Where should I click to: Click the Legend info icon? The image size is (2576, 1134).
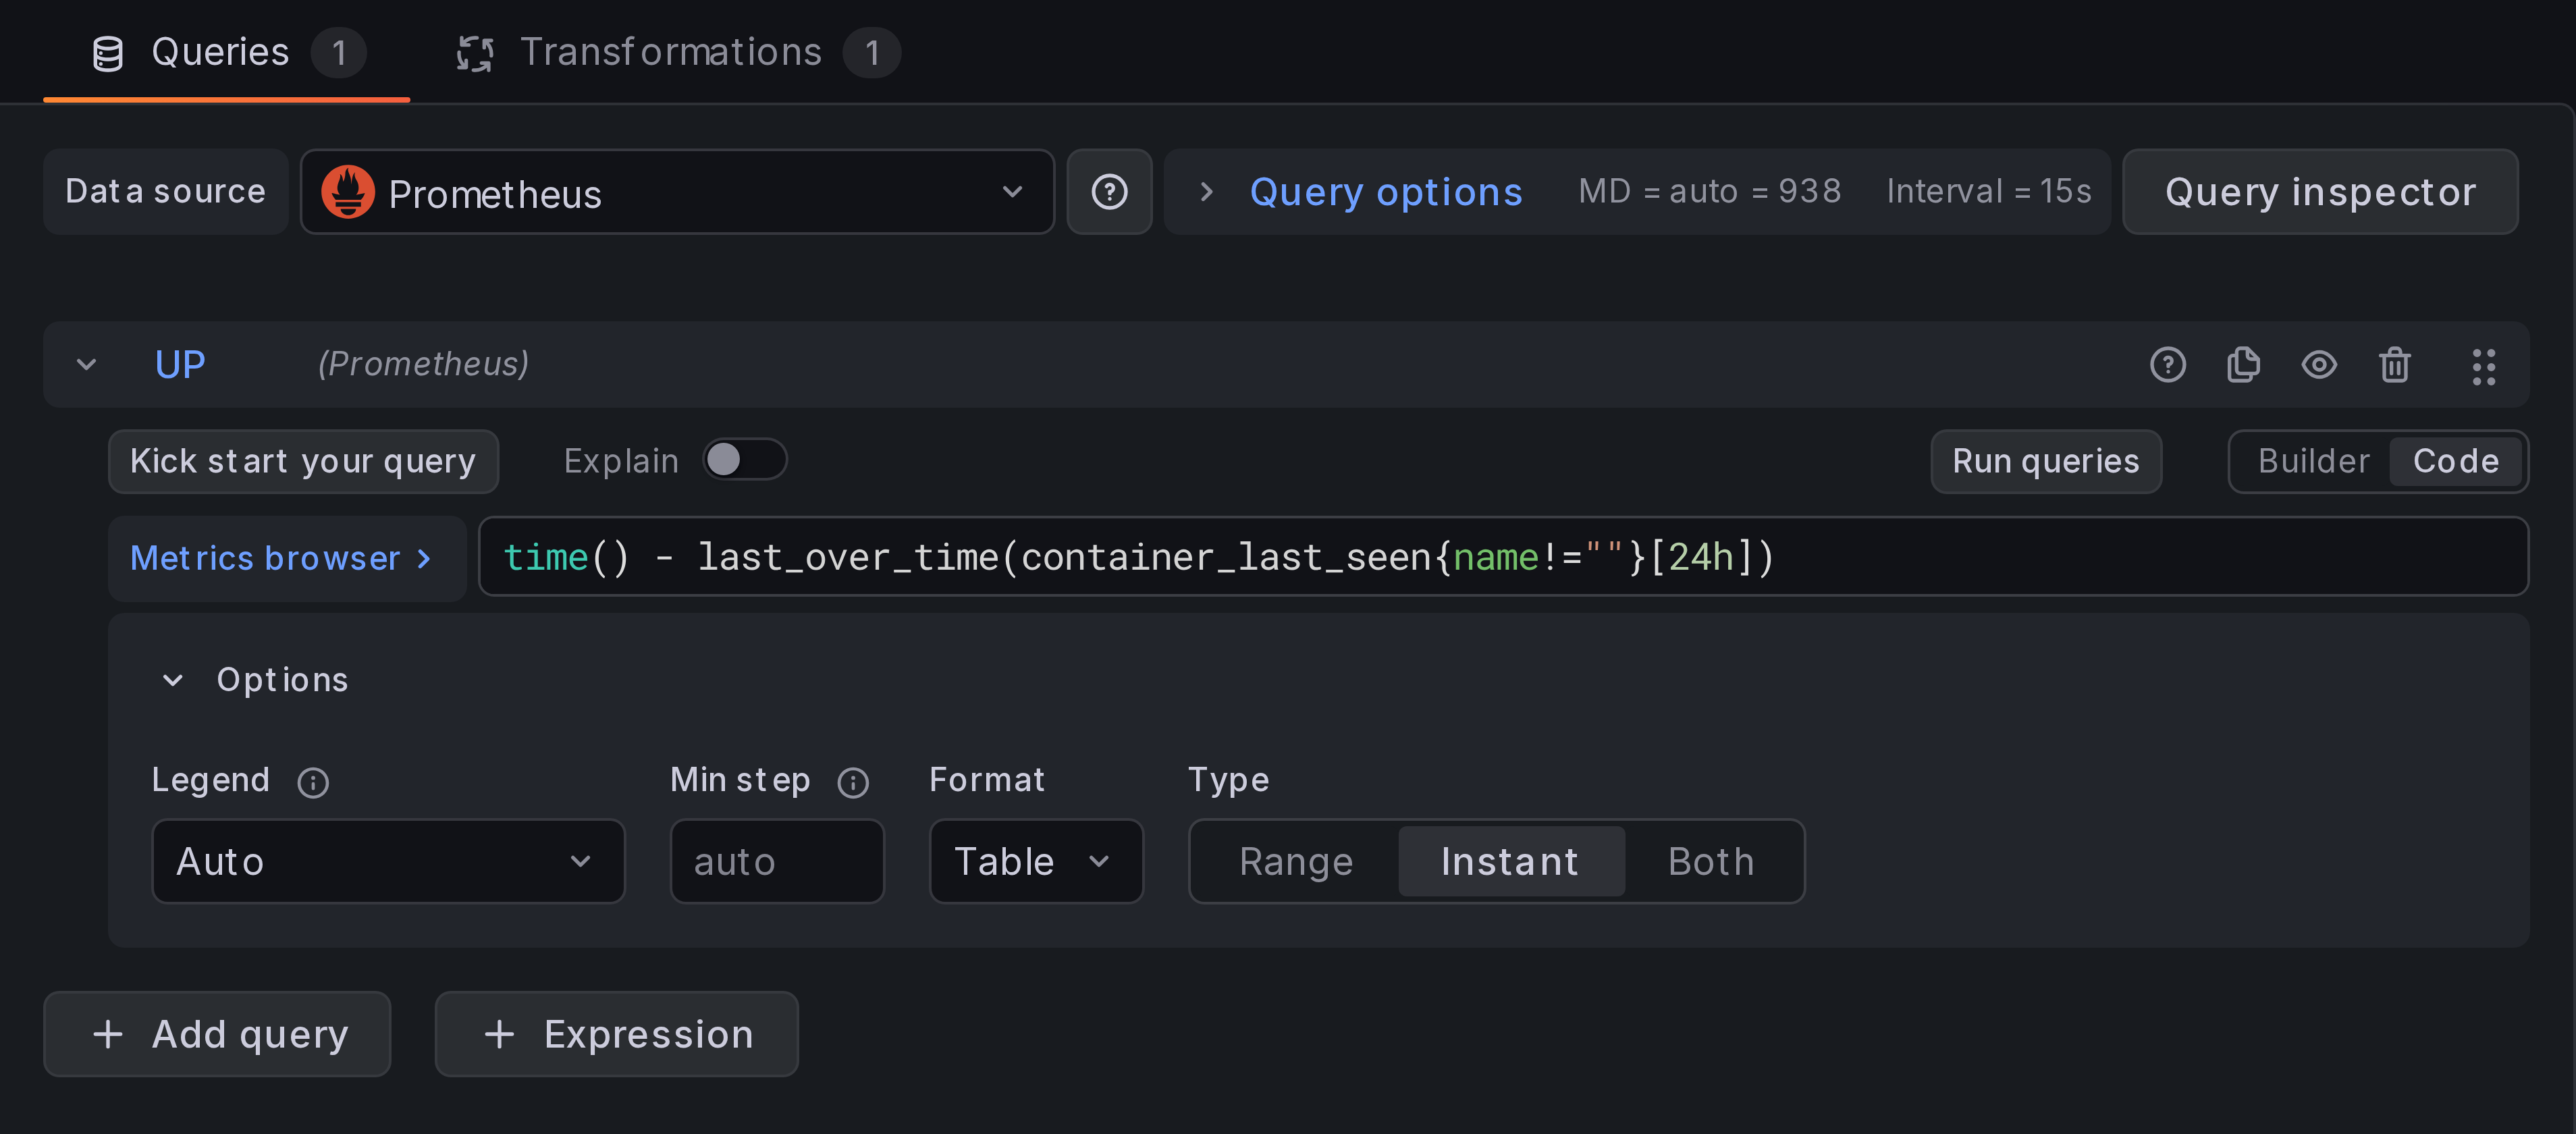313,782
